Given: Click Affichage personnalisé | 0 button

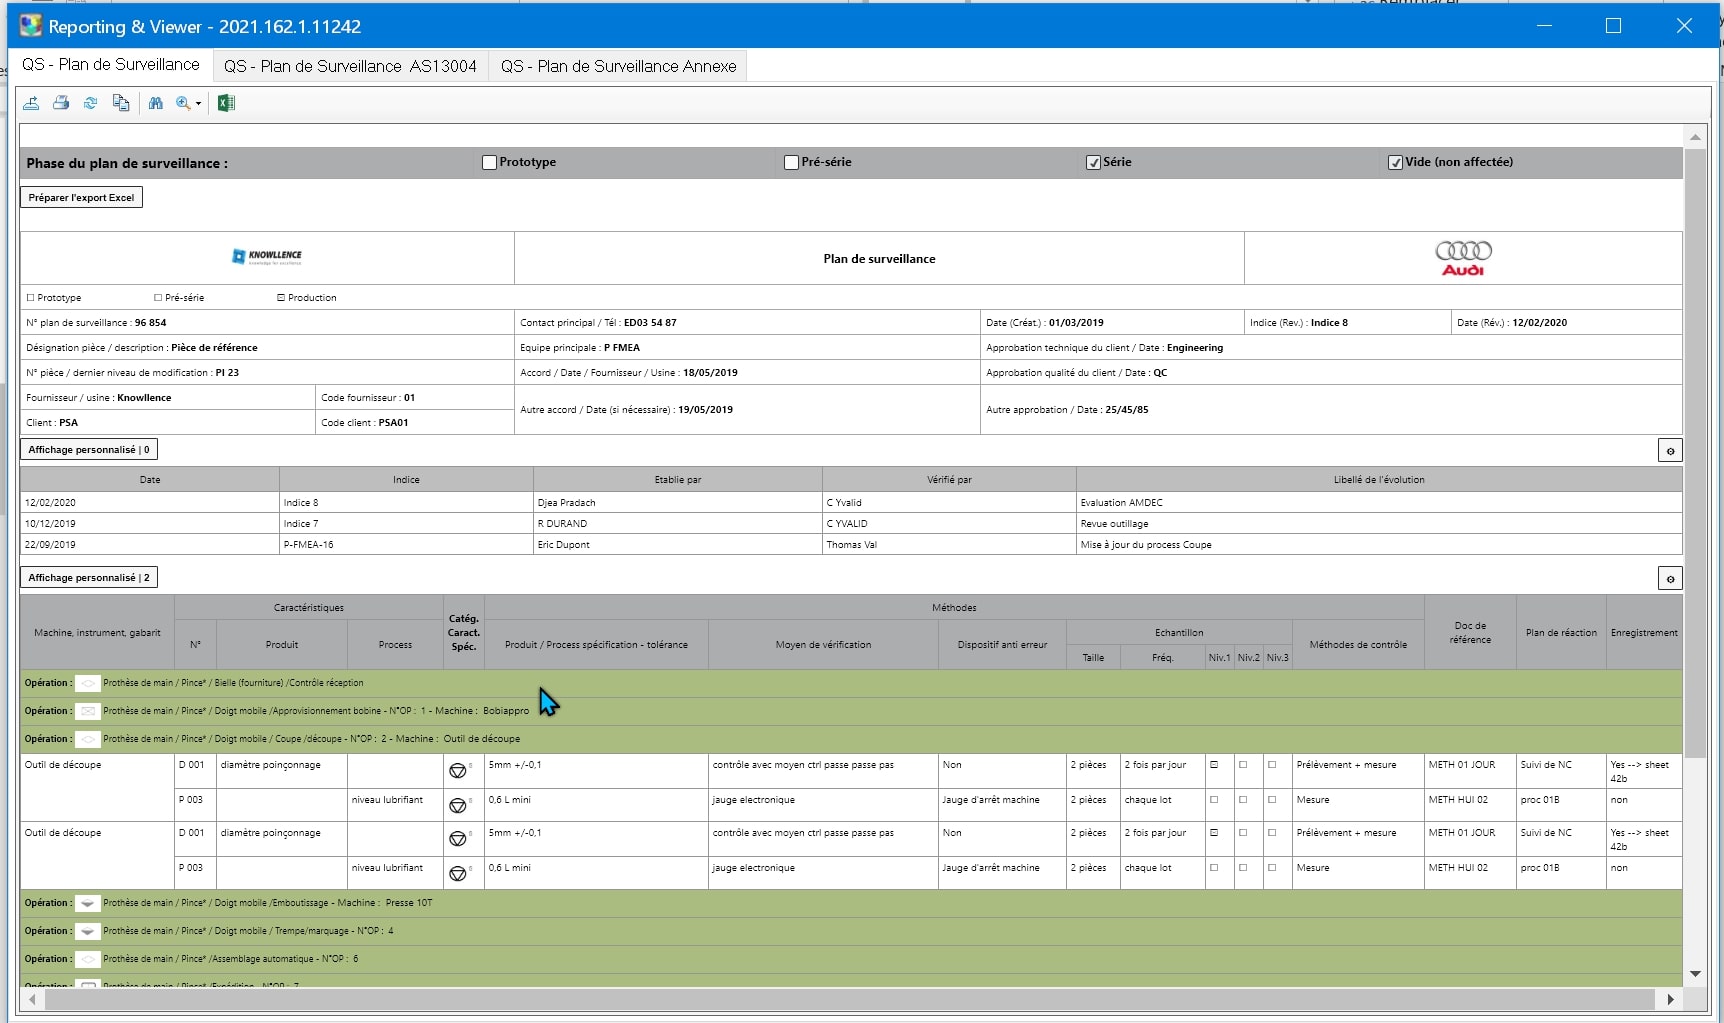Looking at the screenshot, I should 89,450.
